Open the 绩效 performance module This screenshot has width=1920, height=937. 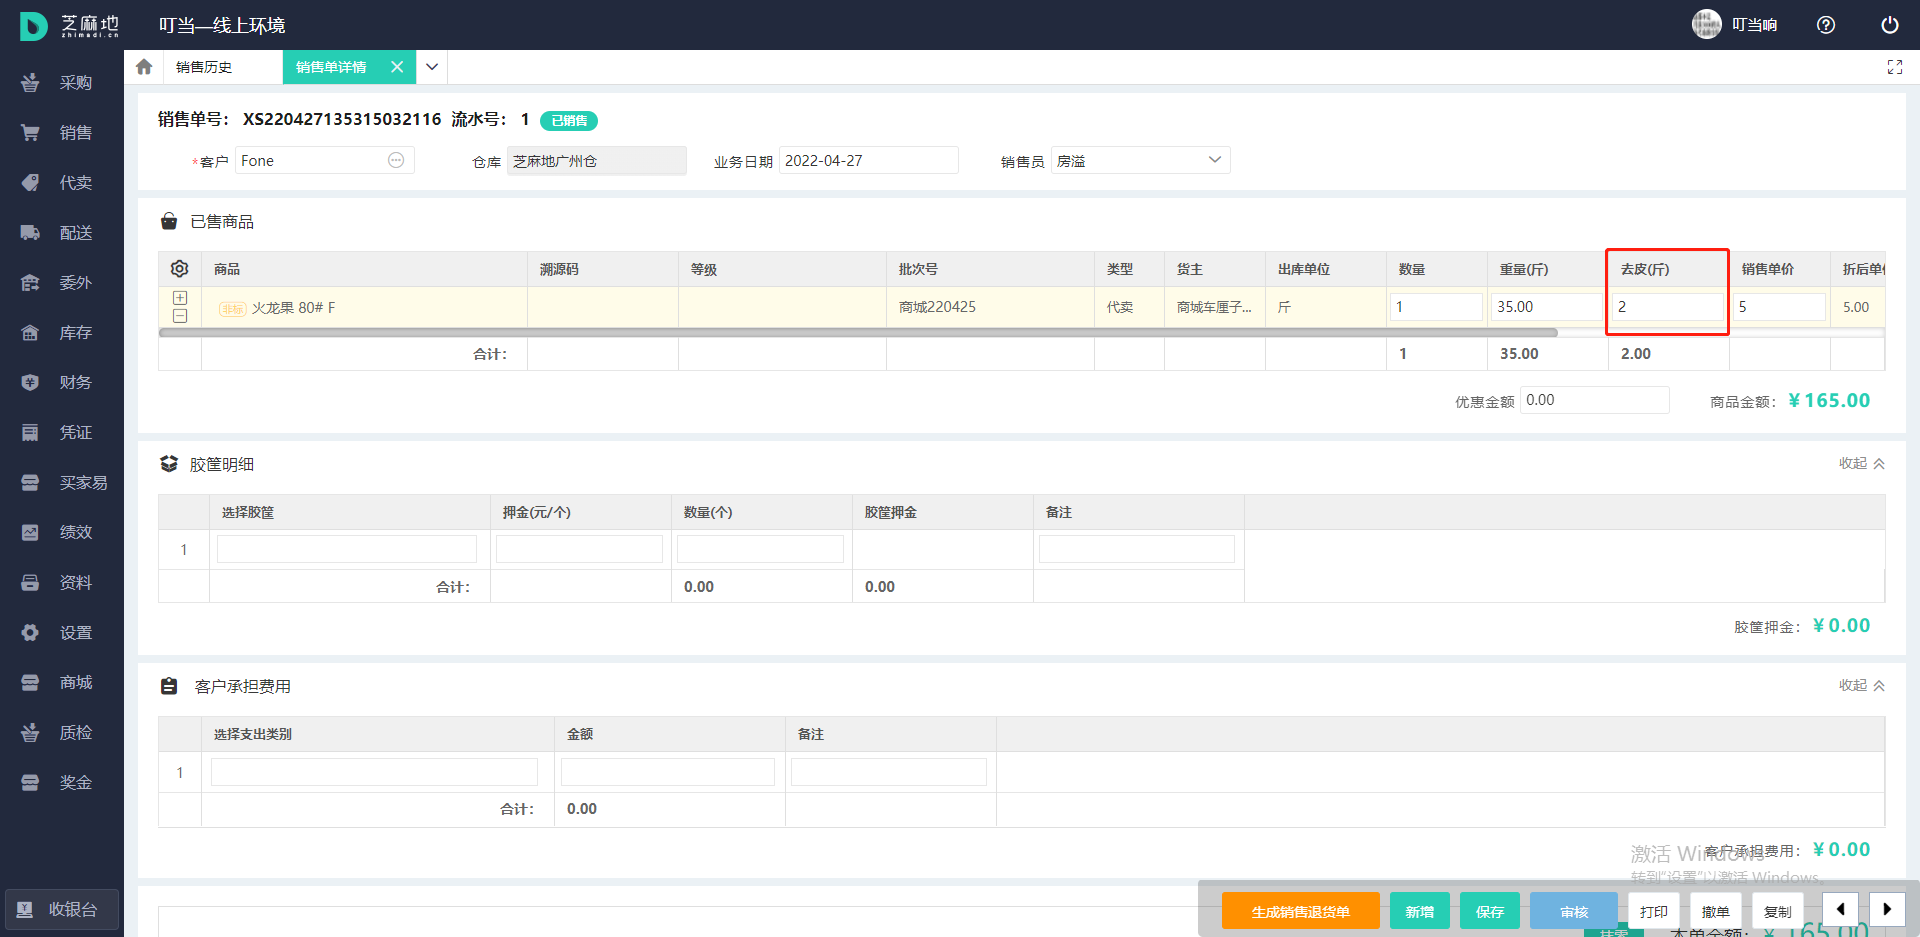click(x=60, y=533)
